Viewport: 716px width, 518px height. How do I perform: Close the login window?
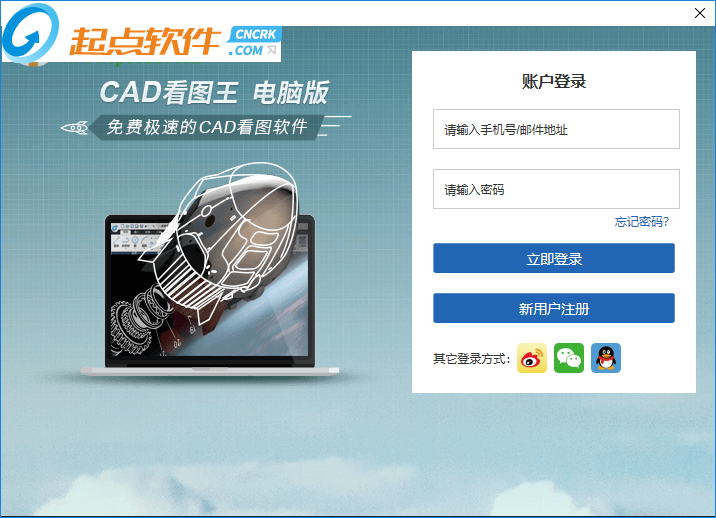700,13
